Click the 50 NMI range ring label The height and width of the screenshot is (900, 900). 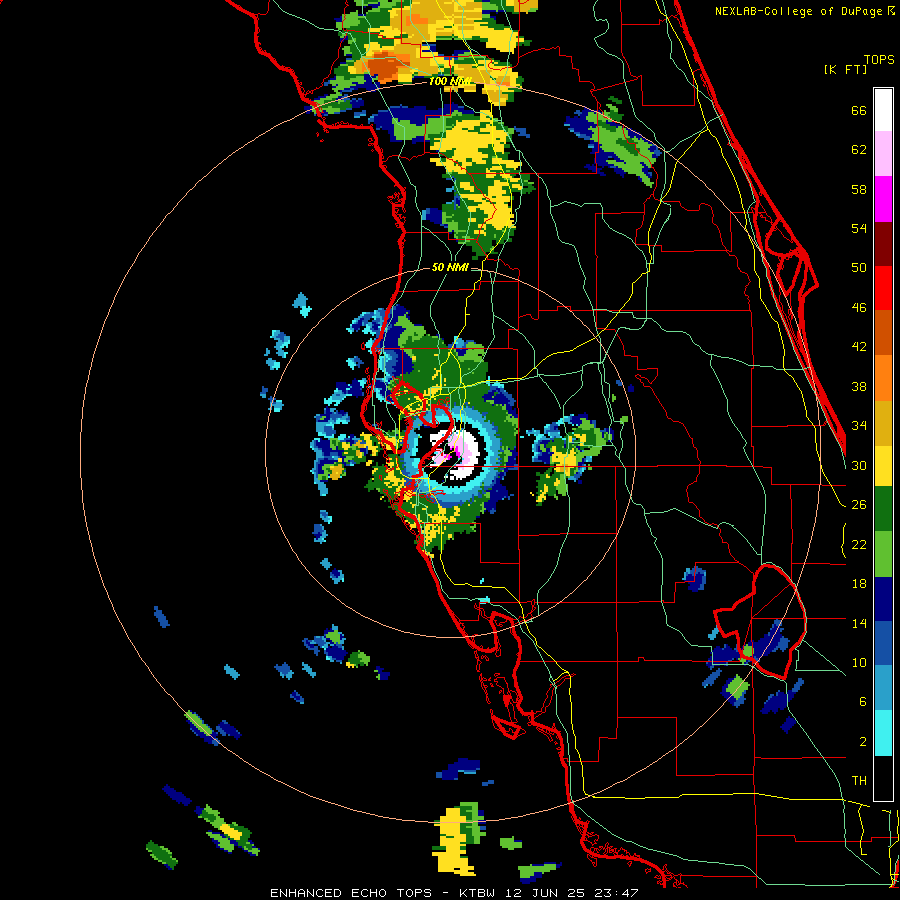pyautogui.click(x=449, y=267)
